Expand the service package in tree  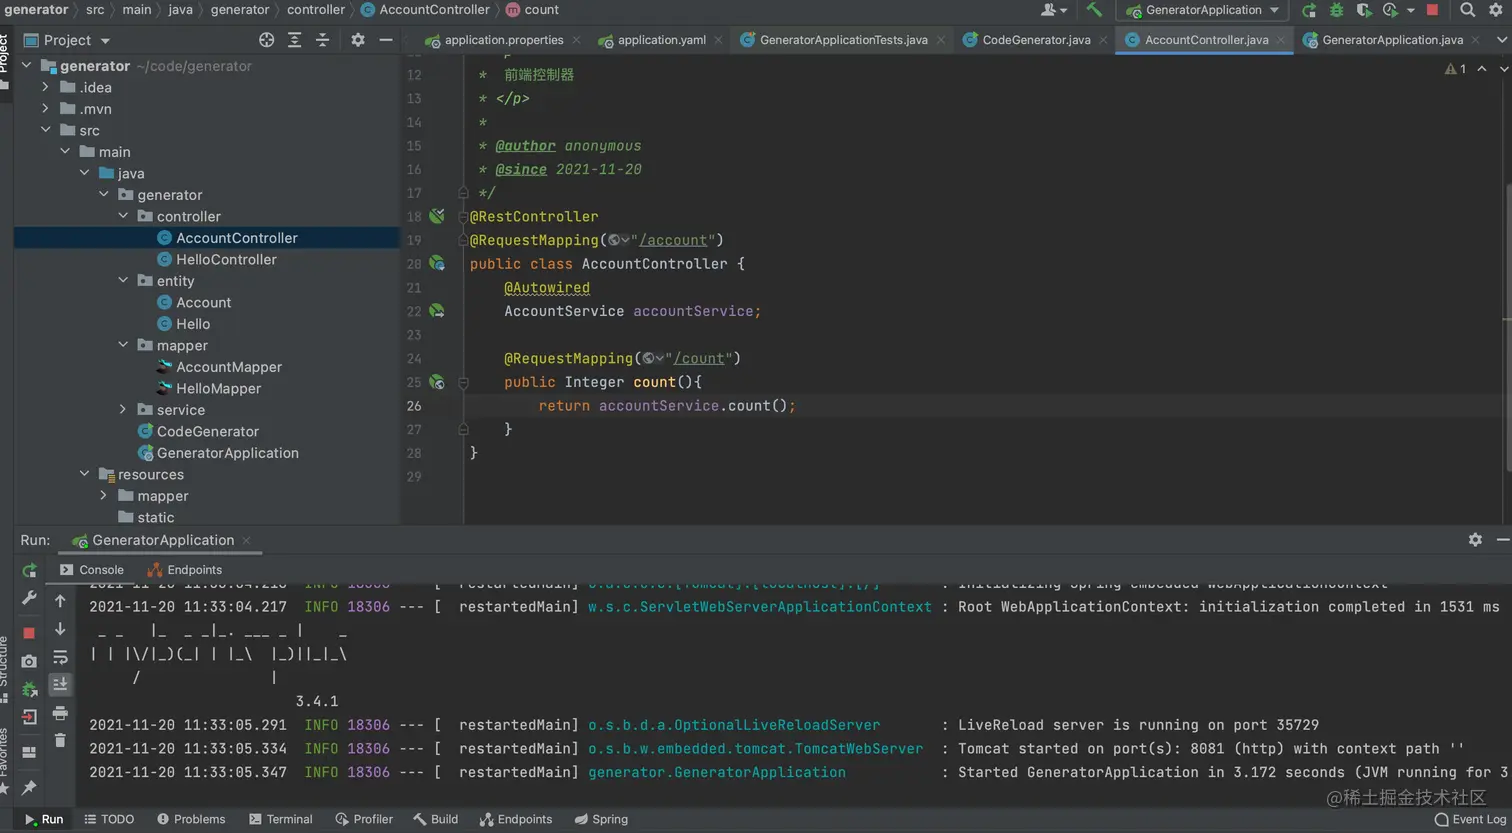click(x=124, y=410)
